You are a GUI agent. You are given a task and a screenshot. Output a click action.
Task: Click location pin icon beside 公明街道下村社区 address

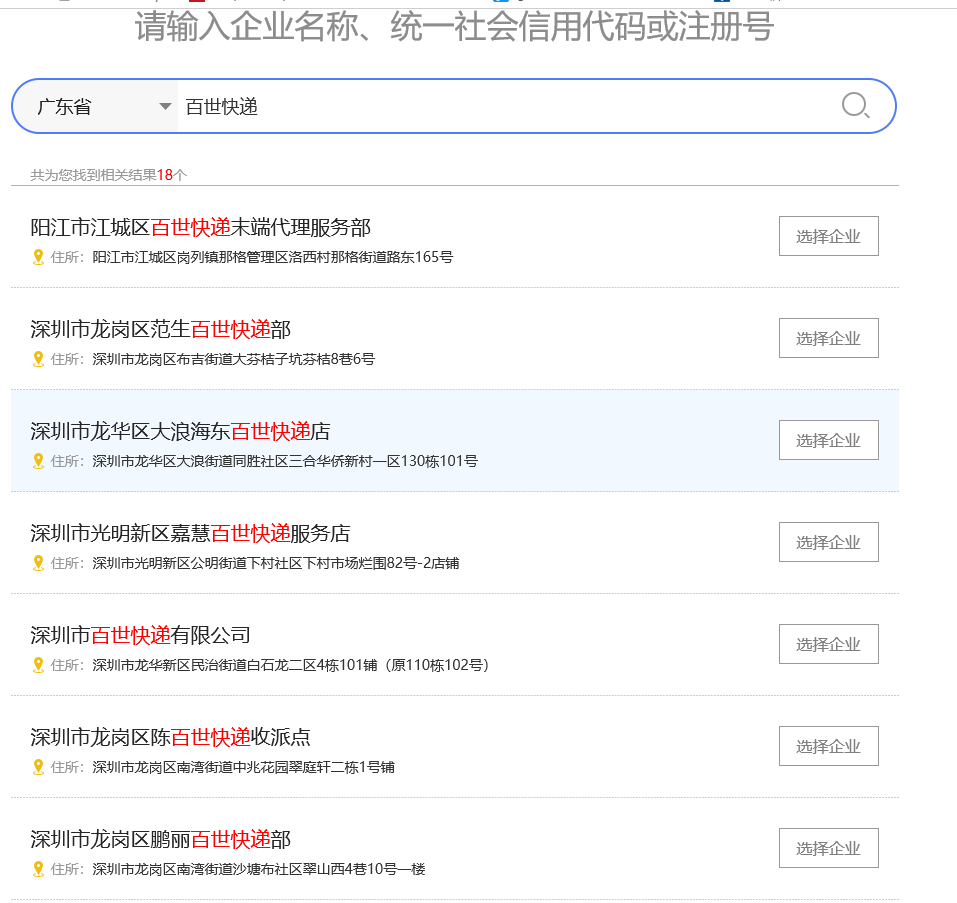[38, 563]
